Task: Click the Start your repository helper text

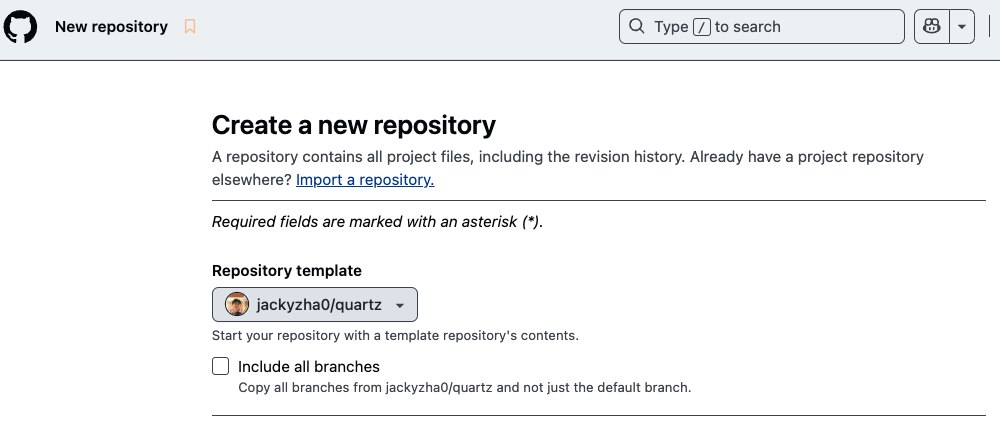Action: point(395,335)
